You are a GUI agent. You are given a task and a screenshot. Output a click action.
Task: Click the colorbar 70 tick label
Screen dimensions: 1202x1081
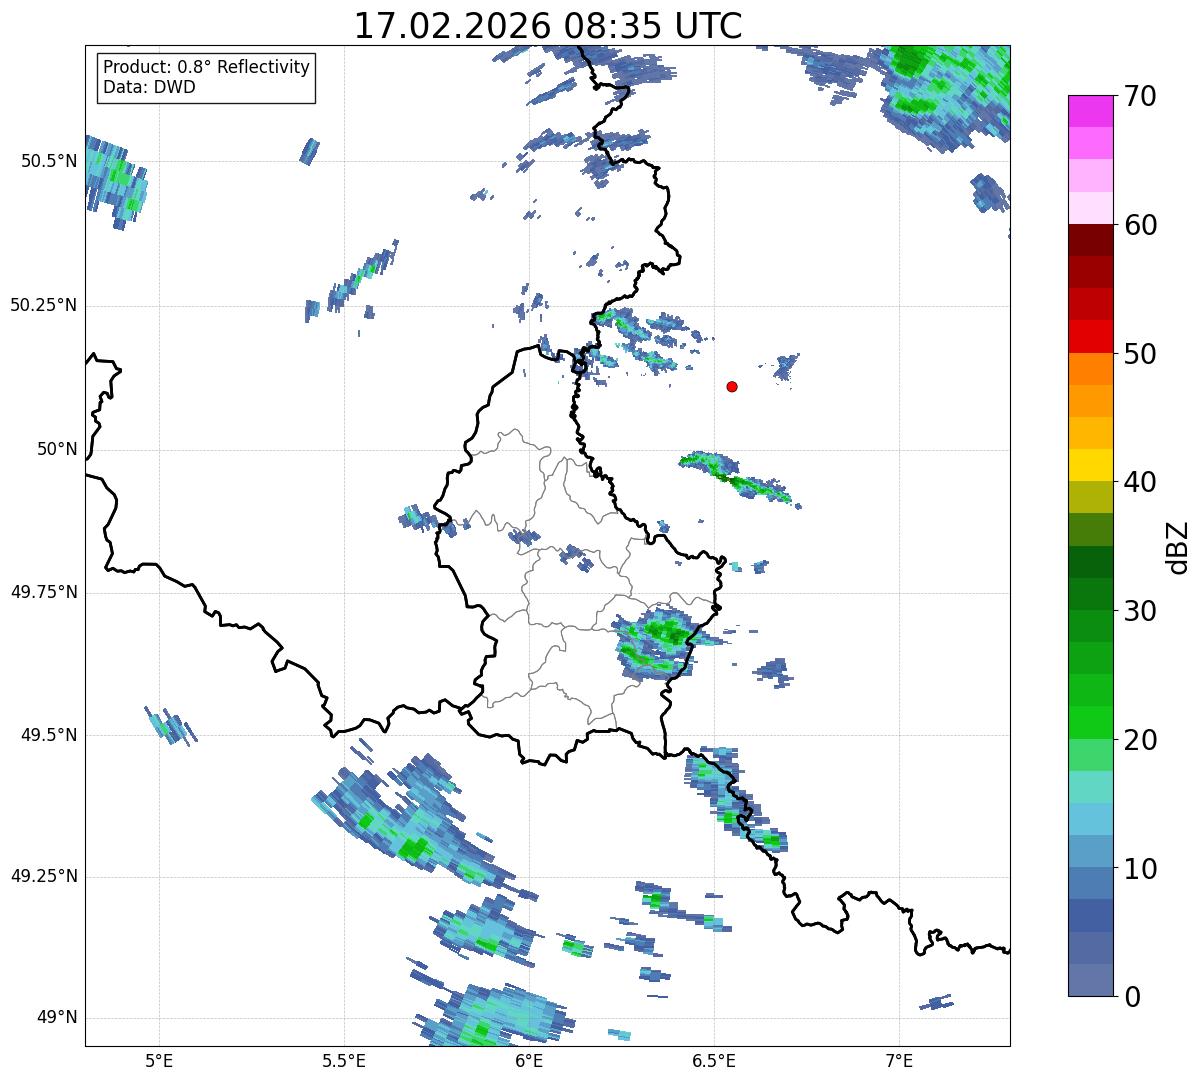[1140, 97]
